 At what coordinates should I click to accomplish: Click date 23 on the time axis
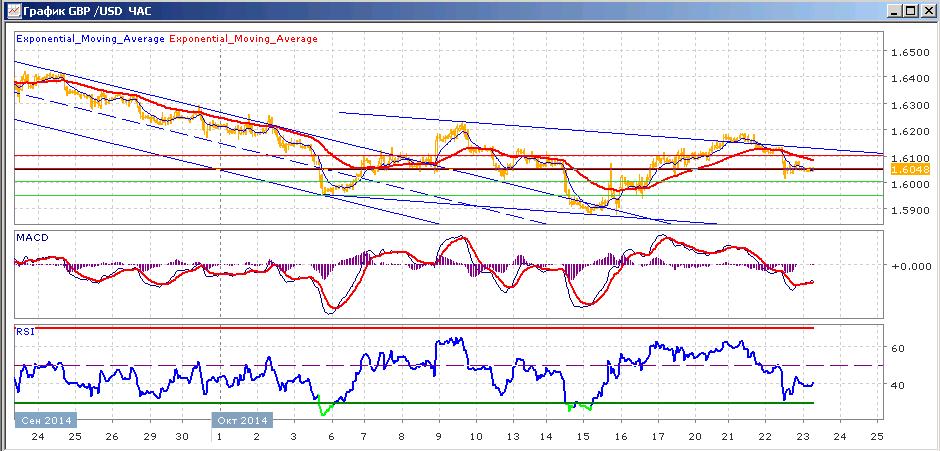[x=803, y=437]
